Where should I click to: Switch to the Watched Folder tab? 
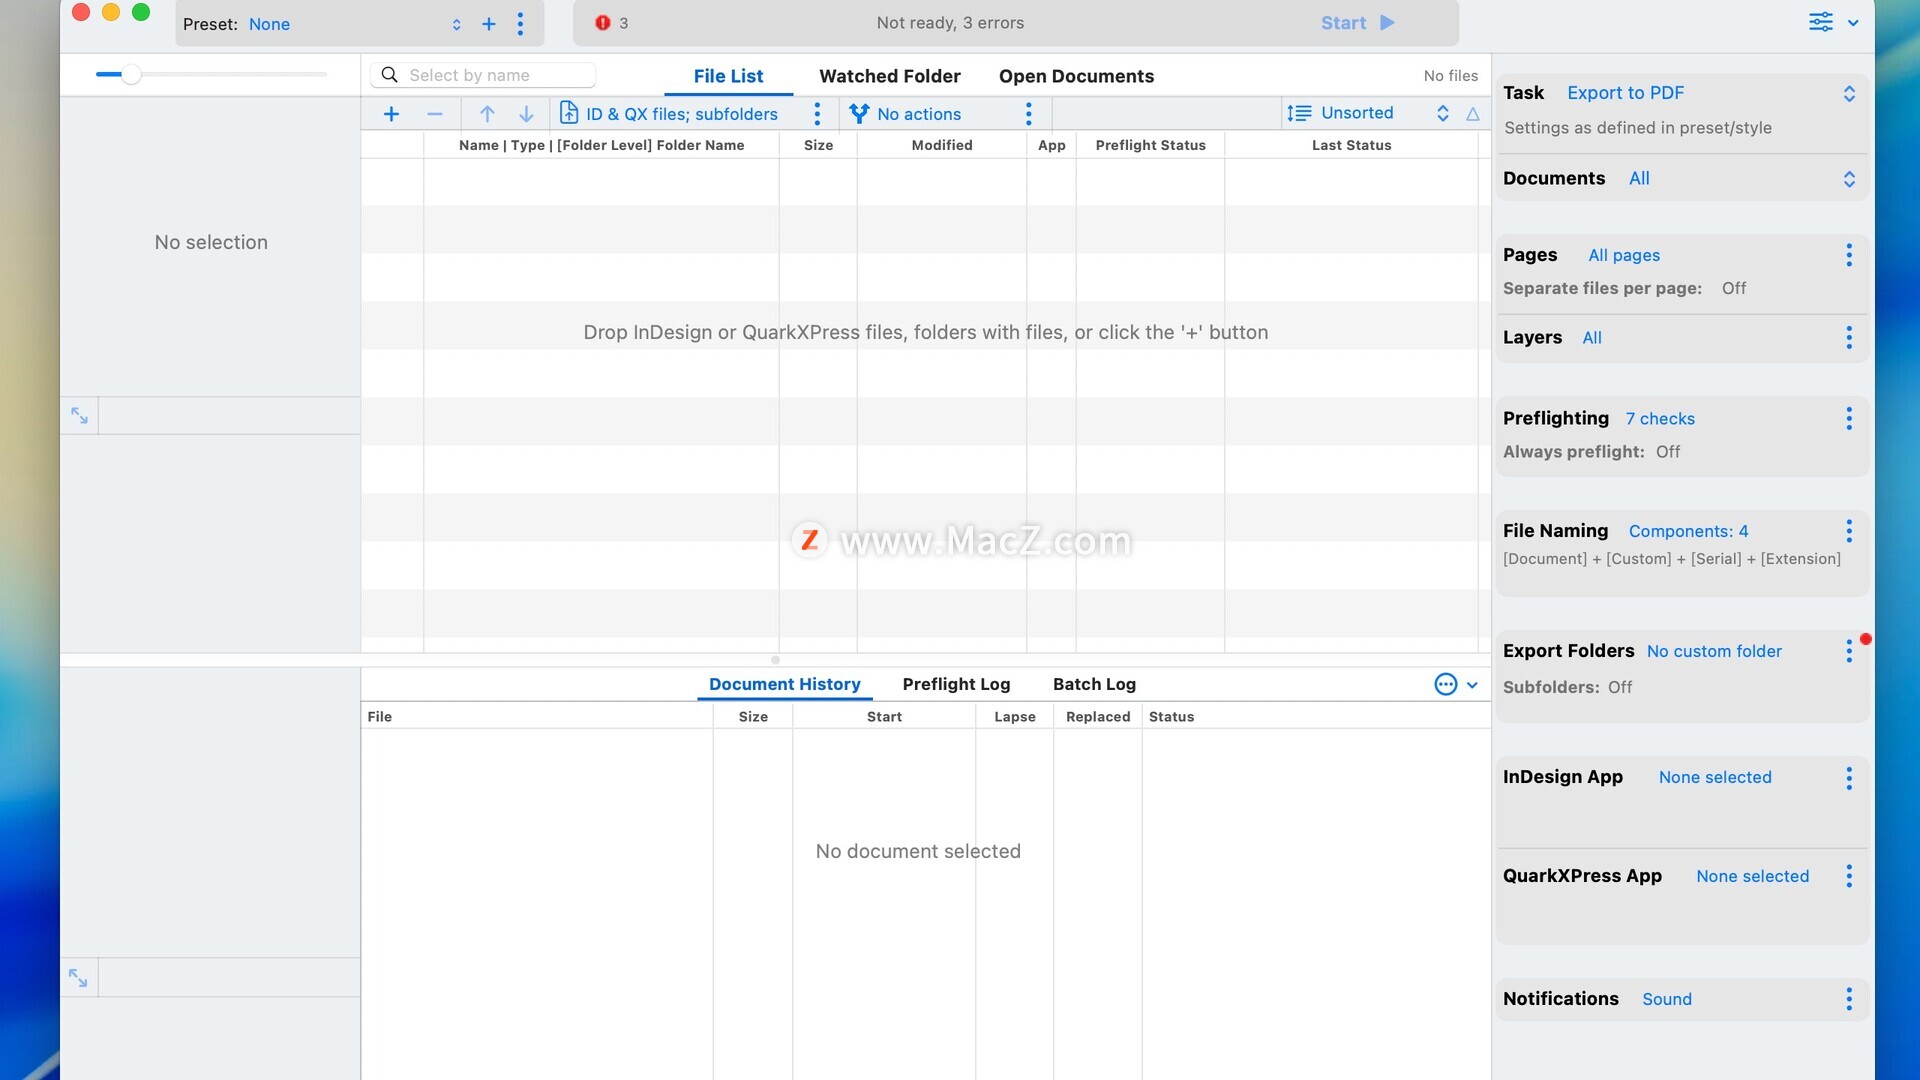pos(889,76)
